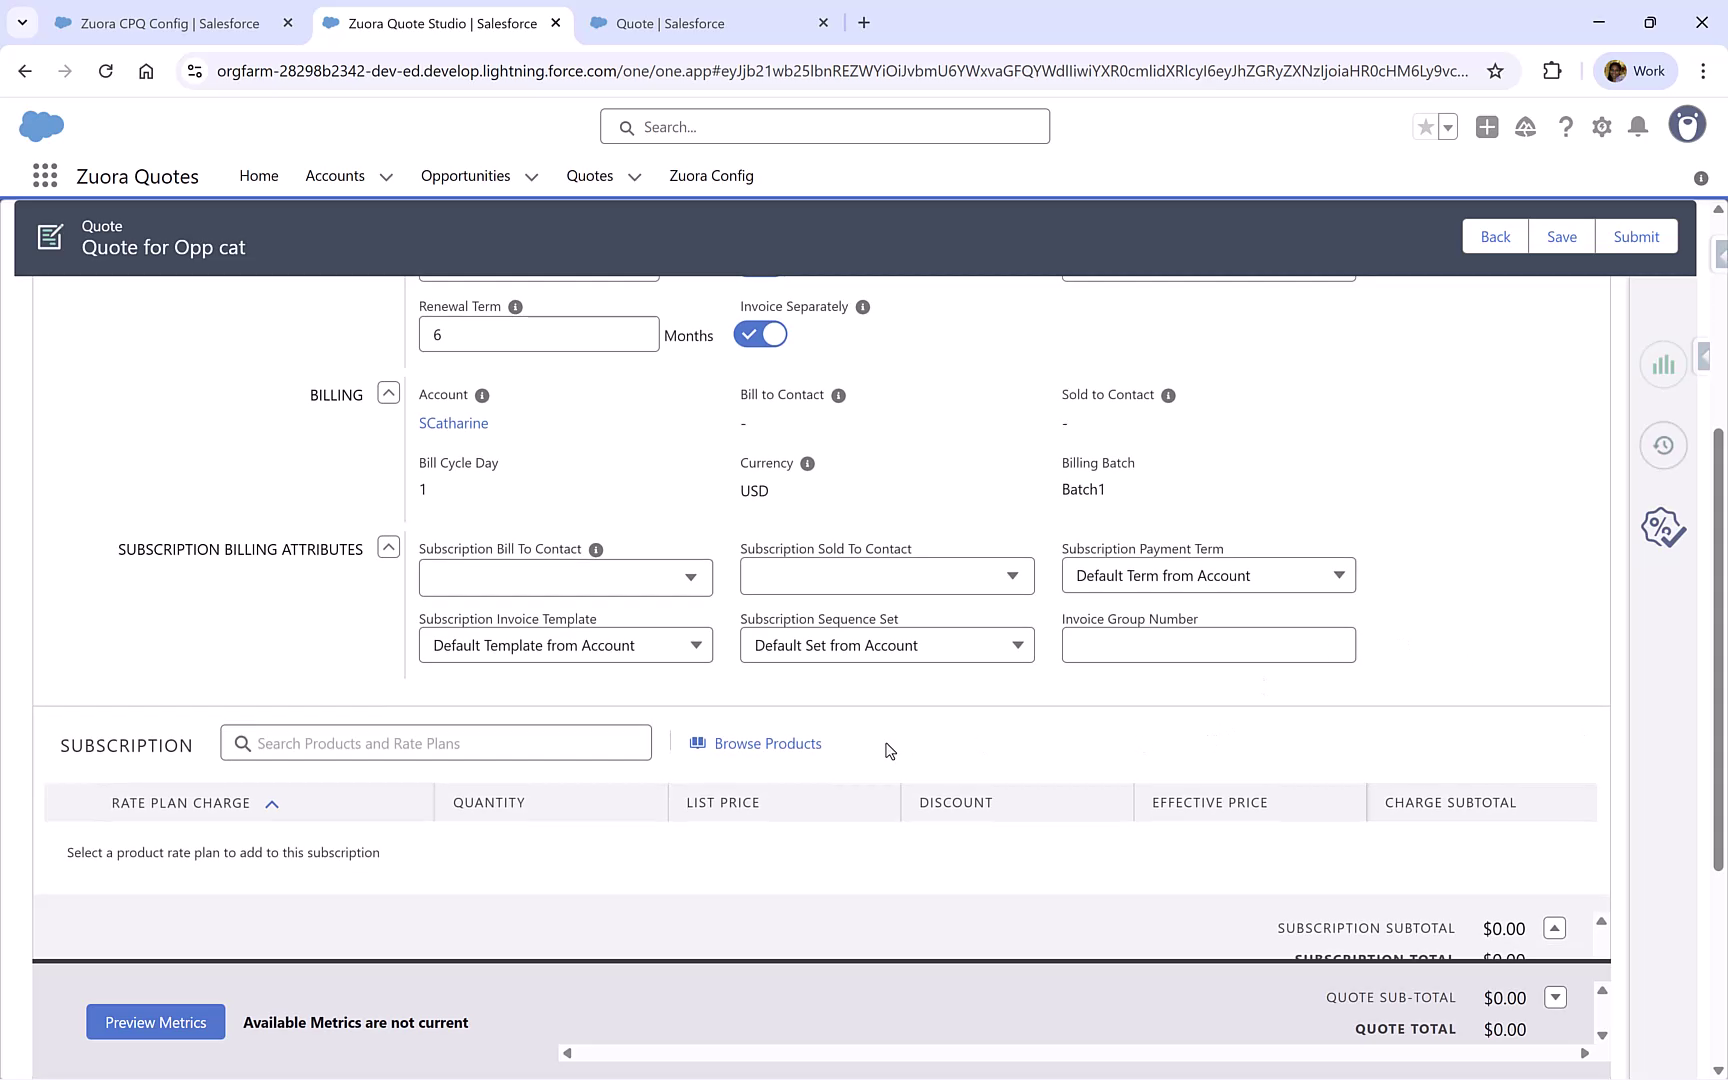Click the discount approval badge icon
The width and height of the screenshot is (1728, 1080).
(1663, 527)
